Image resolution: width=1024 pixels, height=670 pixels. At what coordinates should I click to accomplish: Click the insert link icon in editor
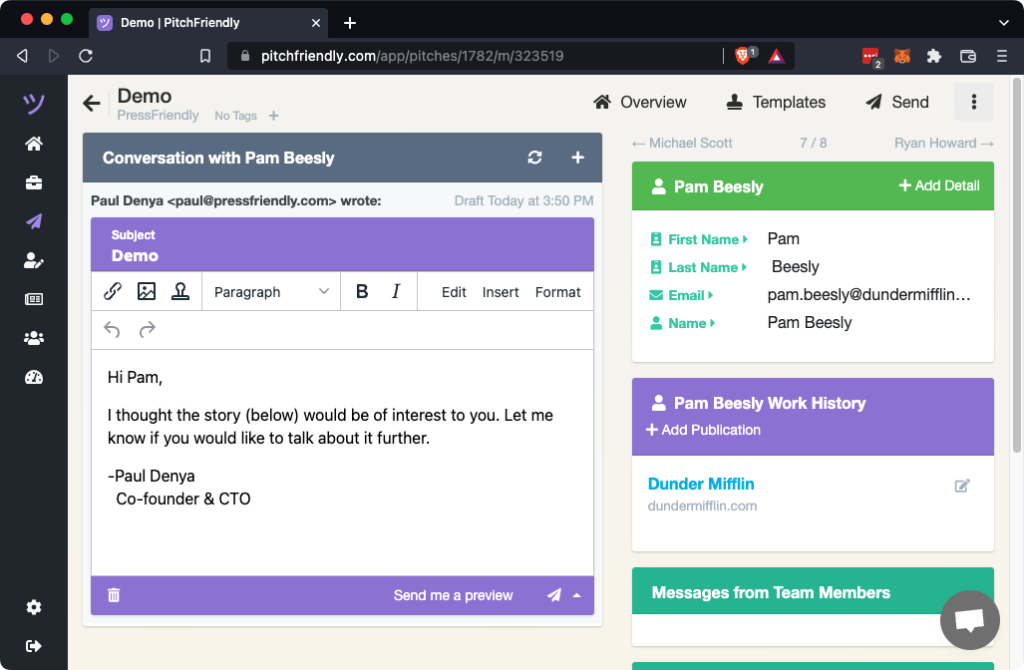click(113, 292)
